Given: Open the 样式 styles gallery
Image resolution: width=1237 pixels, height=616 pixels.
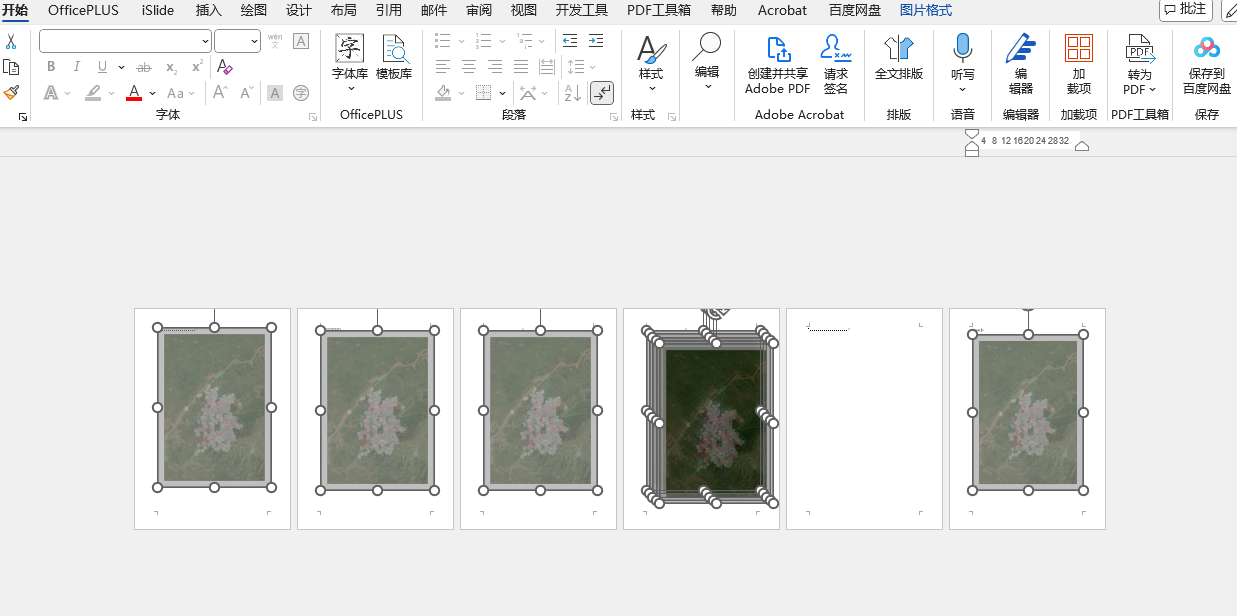Looking at the screenshot, I should (651, 62).
